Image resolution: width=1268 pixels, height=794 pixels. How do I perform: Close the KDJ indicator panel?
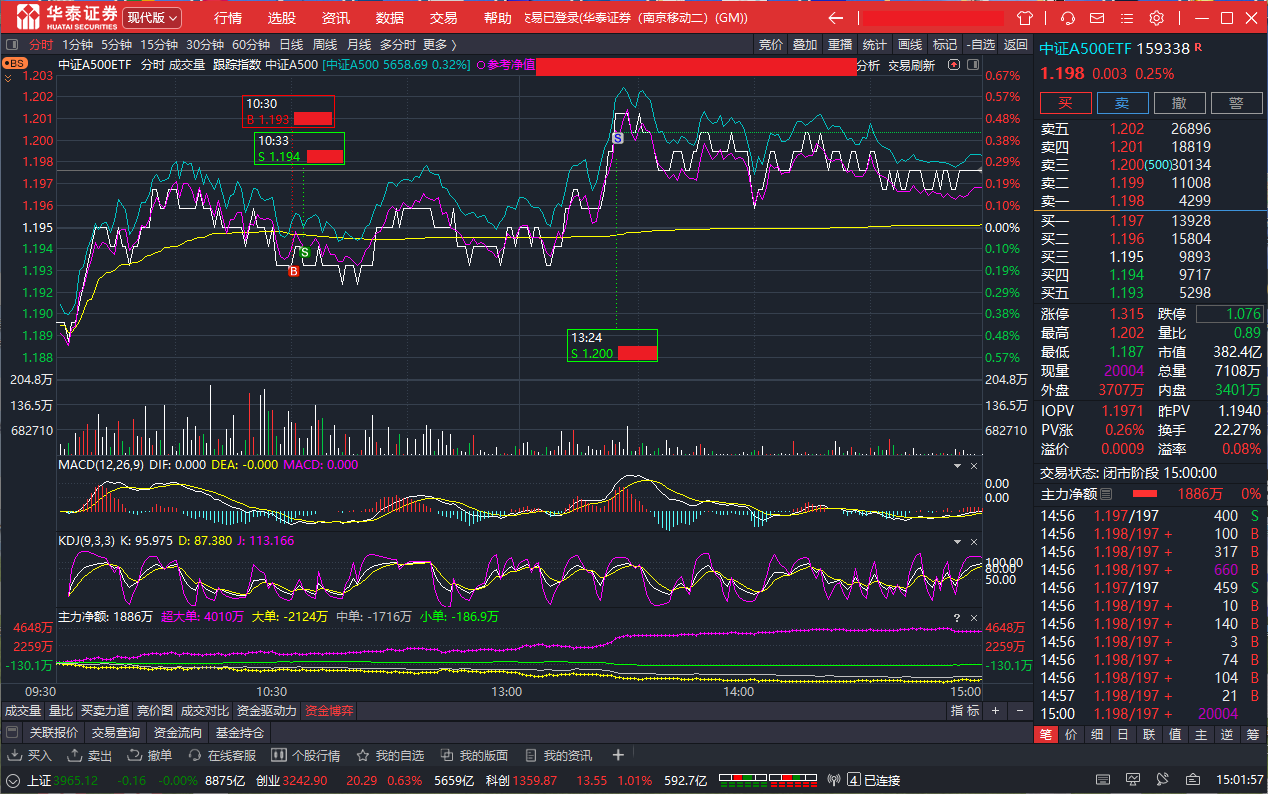pos(974,541)
